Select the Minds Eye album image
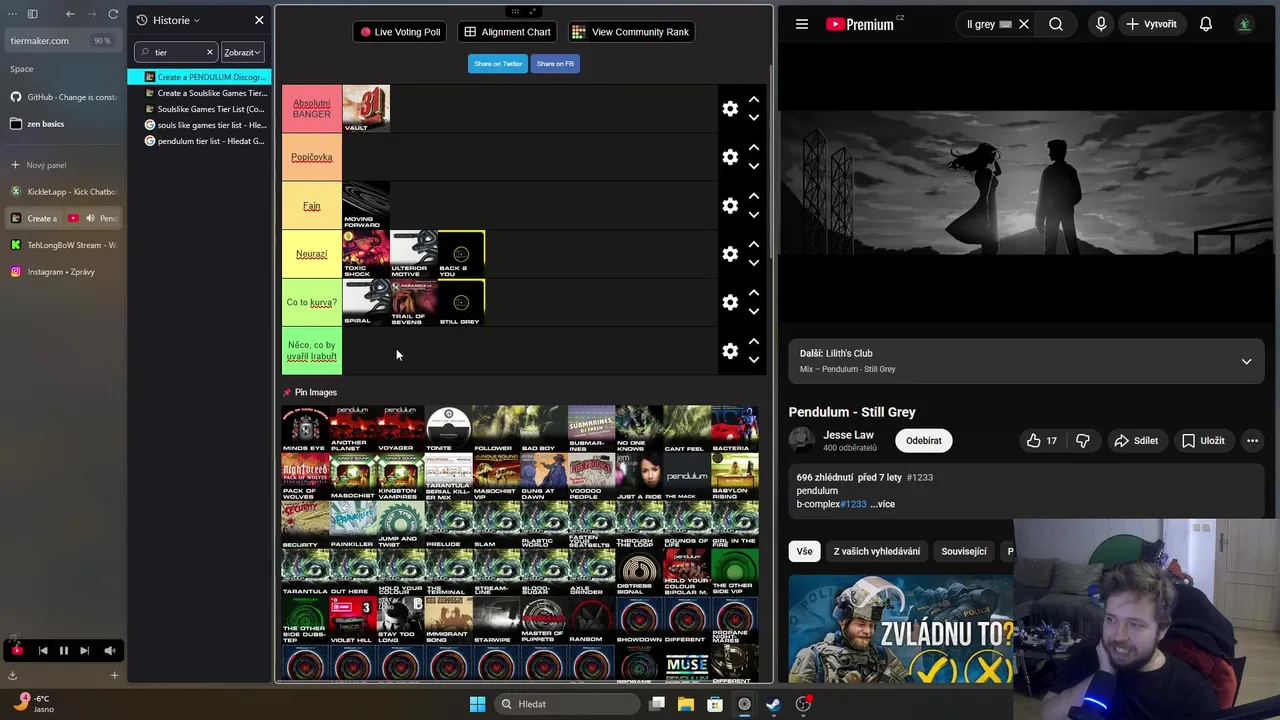1280x720 pixels. coord(305,429)
